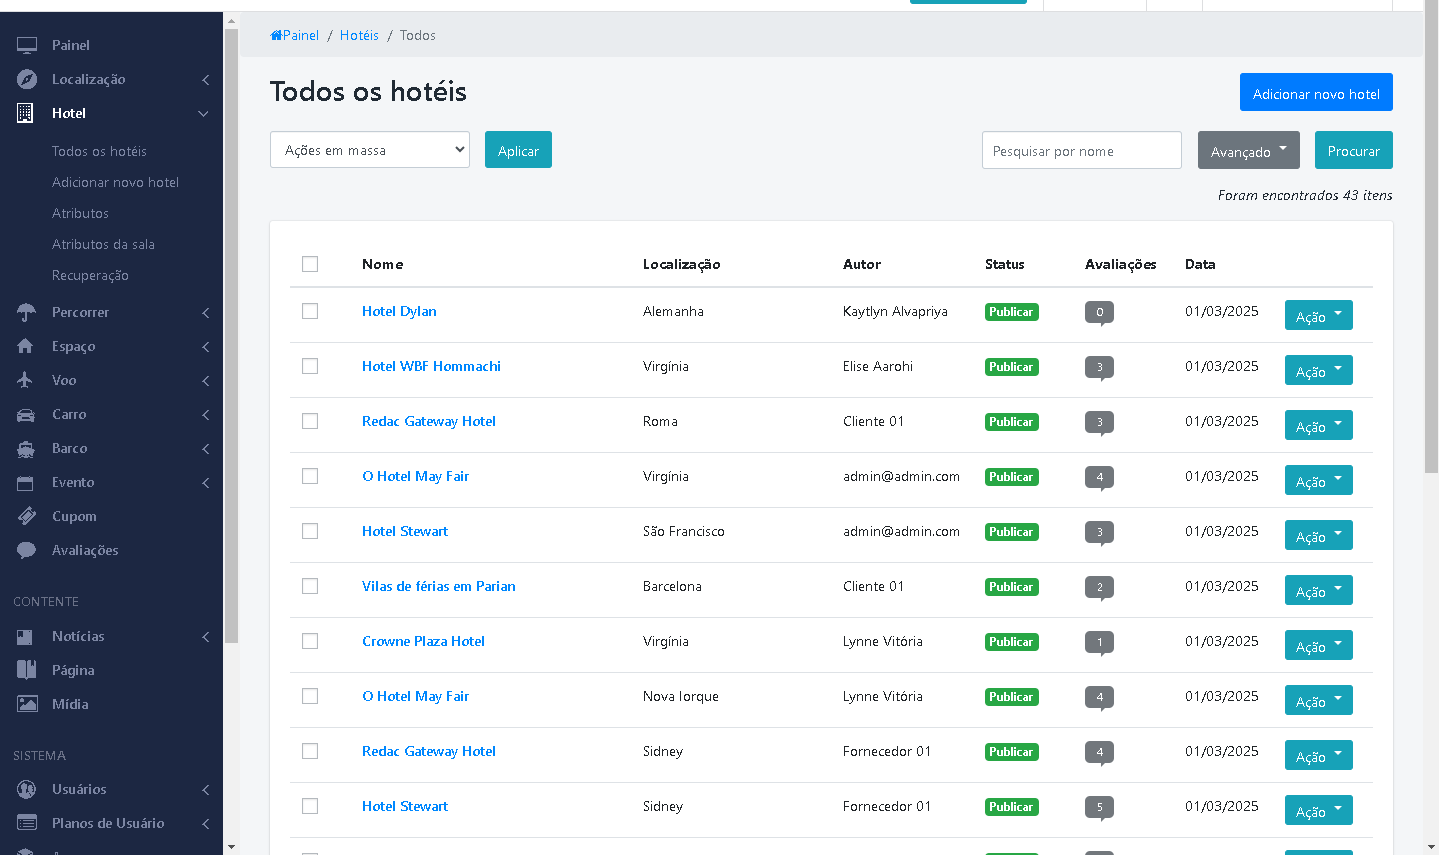This screenshot has height=855, width=1439.
Task: Select the Crowne Plaza Hotel row checkbox
Action: click(x=310, y=641)
